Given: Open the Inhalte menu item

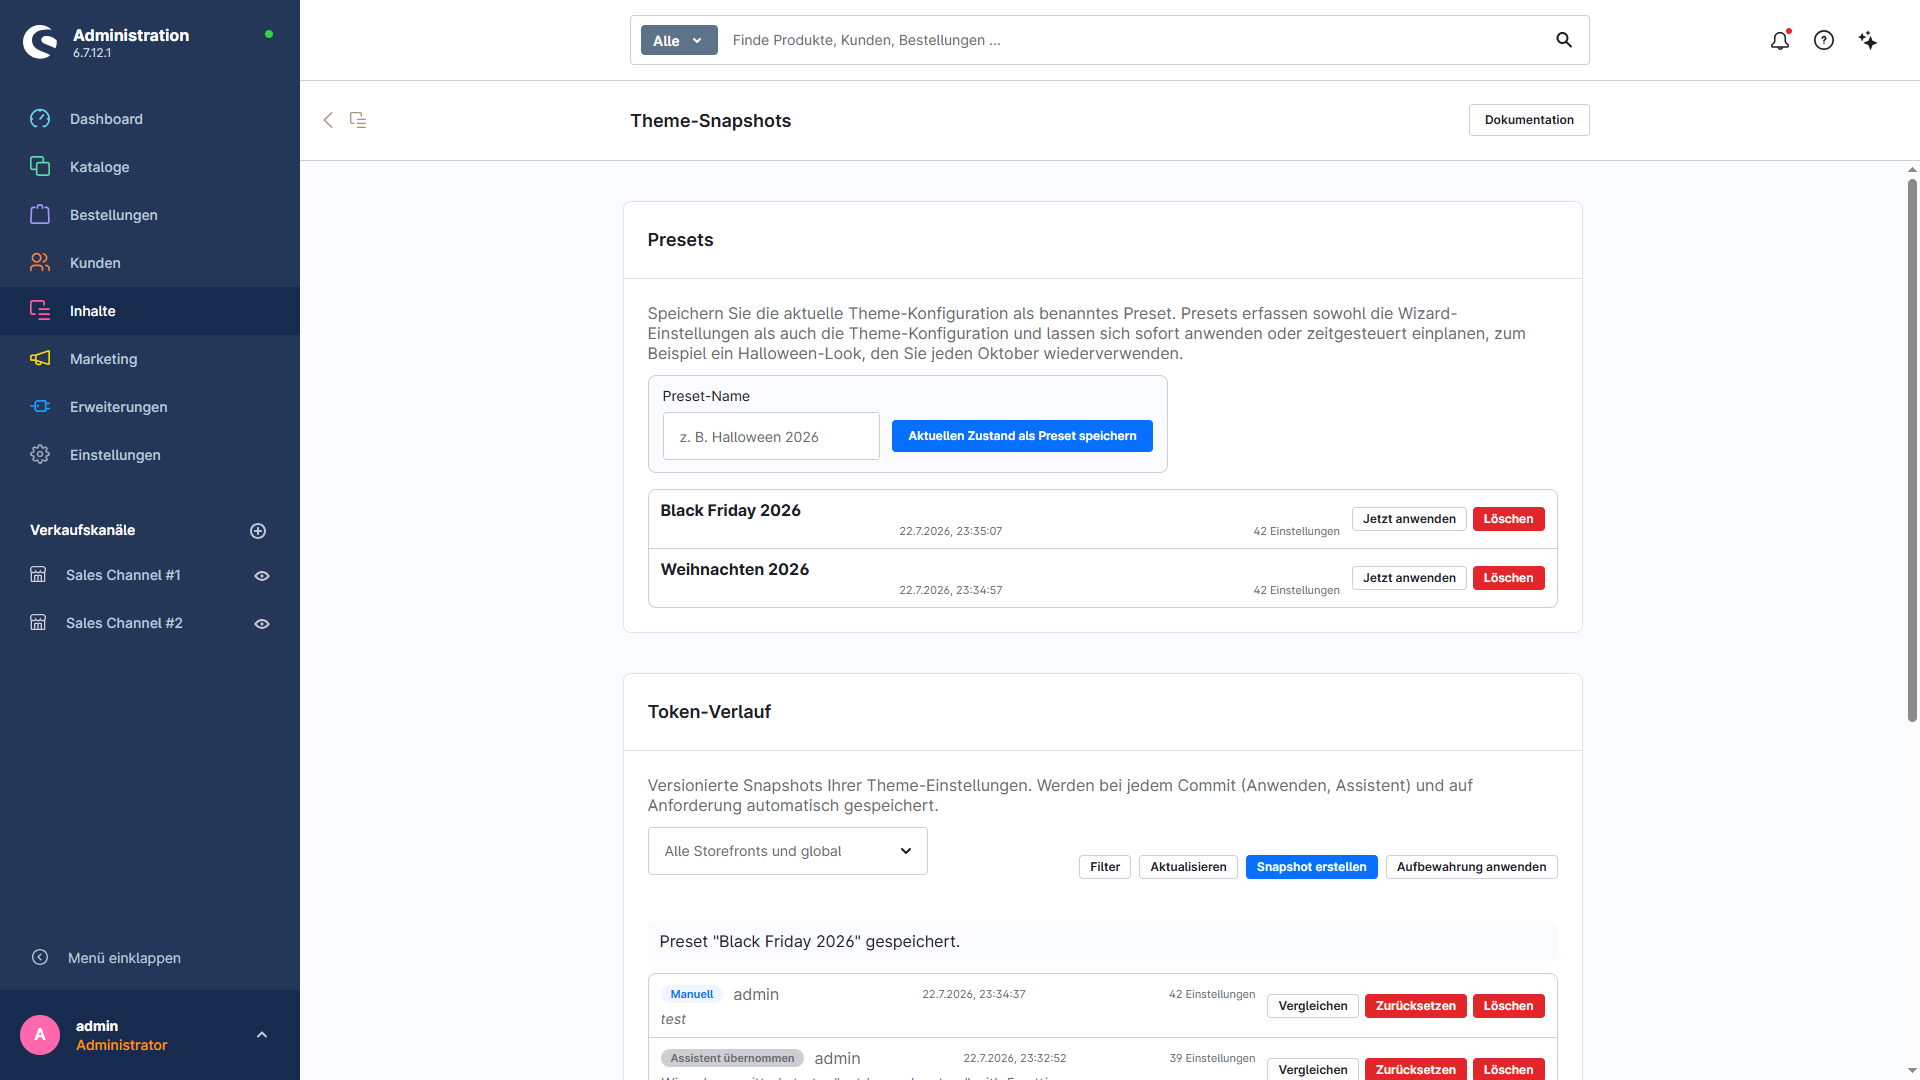Looking at the screenshot, I should click(150, 311).
